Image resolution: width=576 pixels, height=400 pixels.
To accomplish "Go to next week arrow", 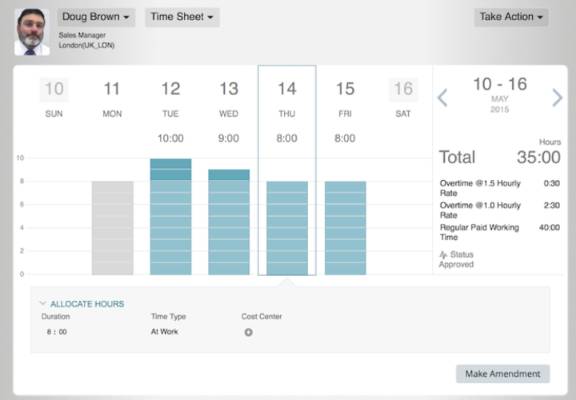I will click(x=557, y=98).
